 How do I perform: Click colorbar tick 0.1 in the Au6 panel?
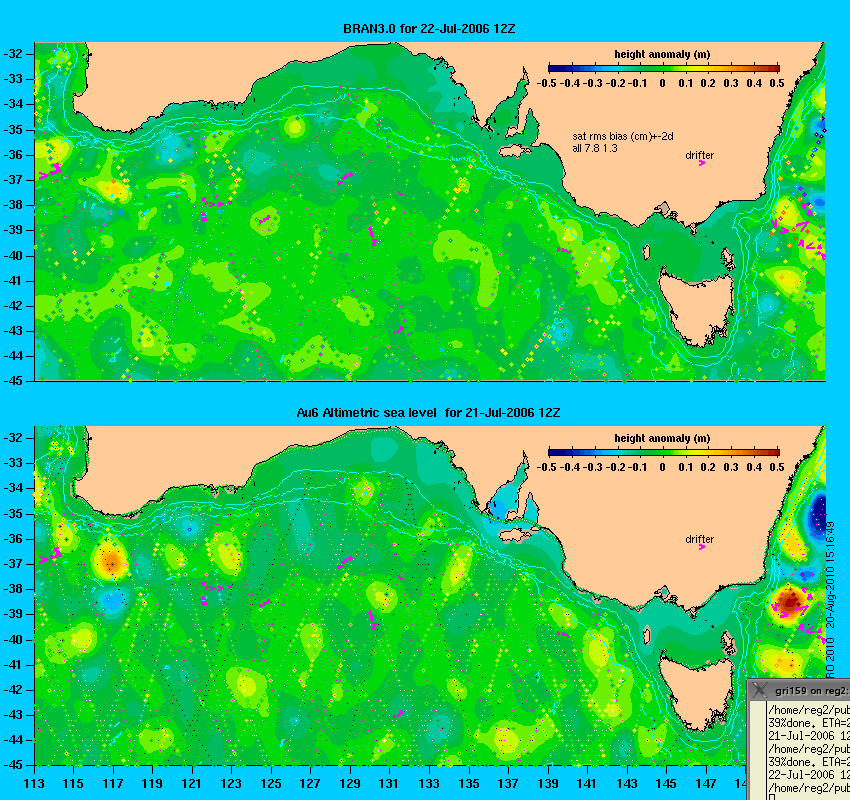click(x=686, y=467)
